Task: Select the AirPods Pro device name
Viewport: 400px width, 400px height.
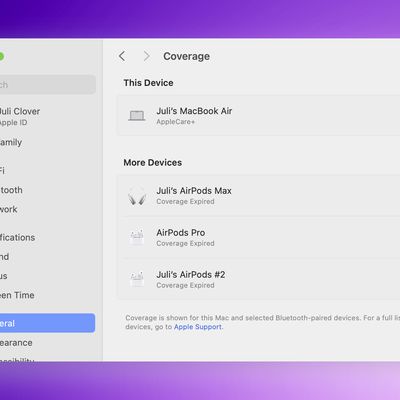Action: click(181, 233)
